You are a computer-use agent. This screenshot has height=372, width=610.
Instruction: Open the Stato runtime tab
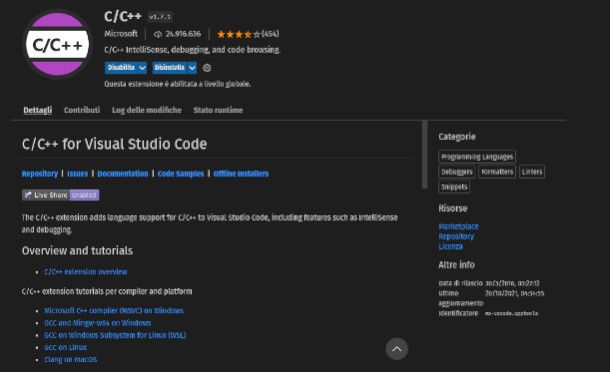218,110
